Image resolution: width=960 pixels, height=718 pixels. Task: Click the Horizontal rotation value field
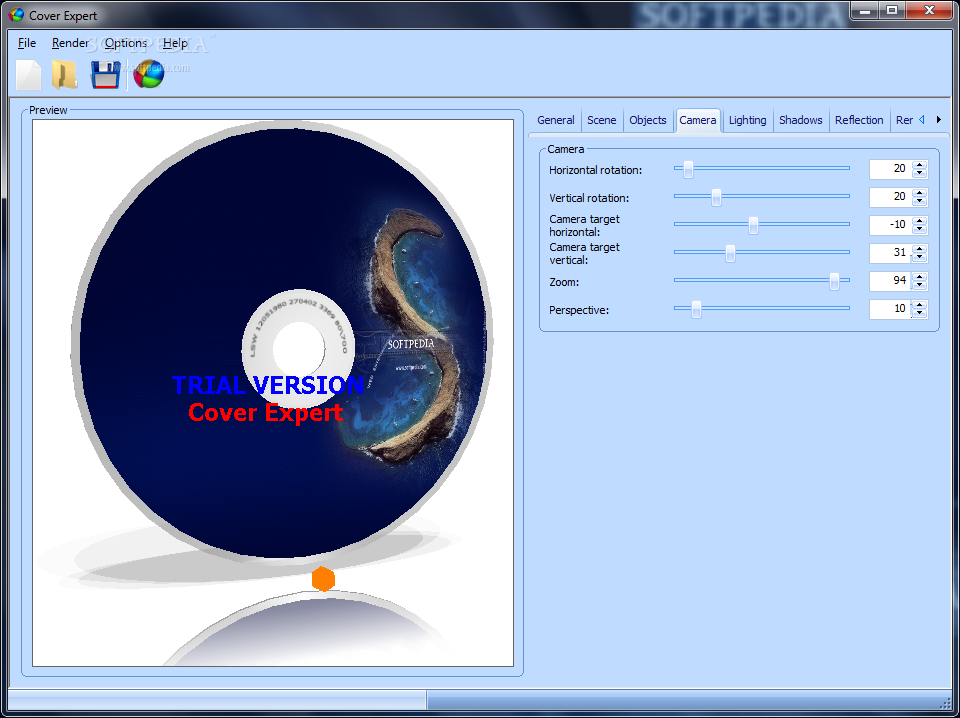890,169
